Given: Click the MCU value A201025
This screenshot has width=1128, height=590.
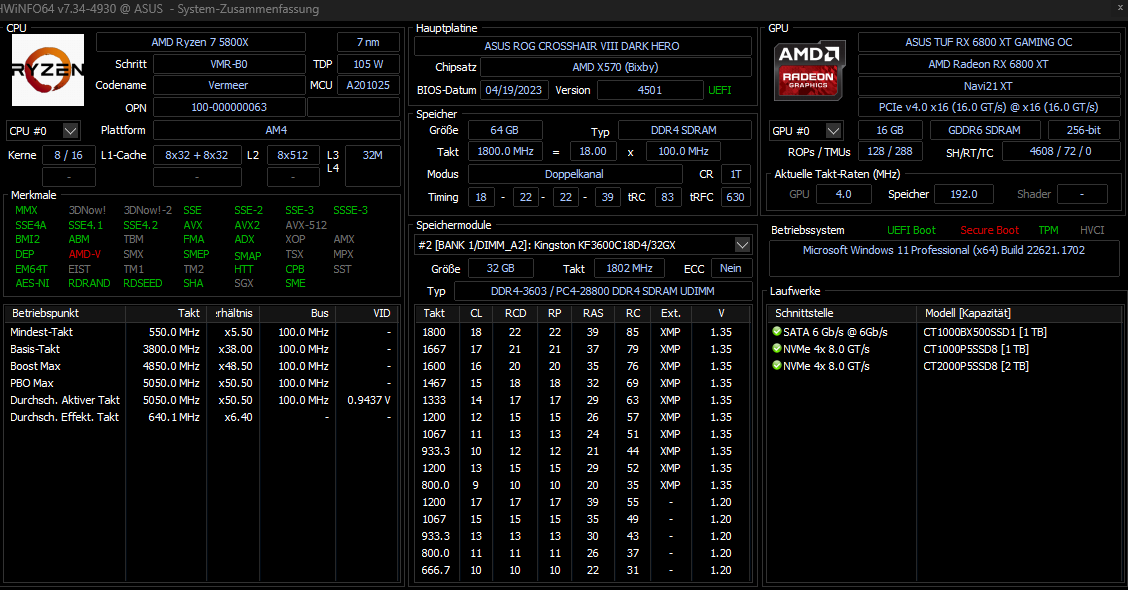Looking at the screenshot, I should [368, 85].
